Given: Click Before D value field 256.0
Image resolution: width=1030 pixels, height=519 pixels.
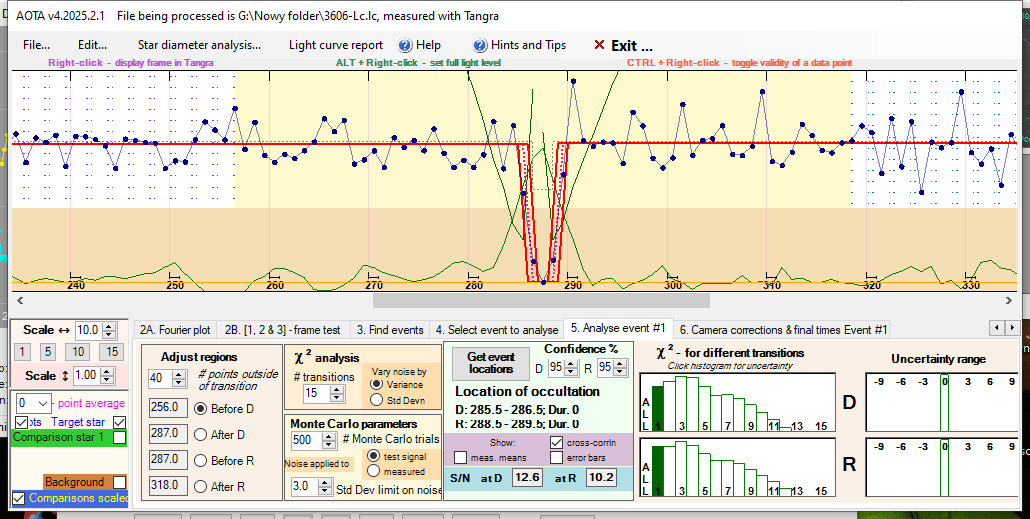Looking at the screenshot, I should (168, 407).
